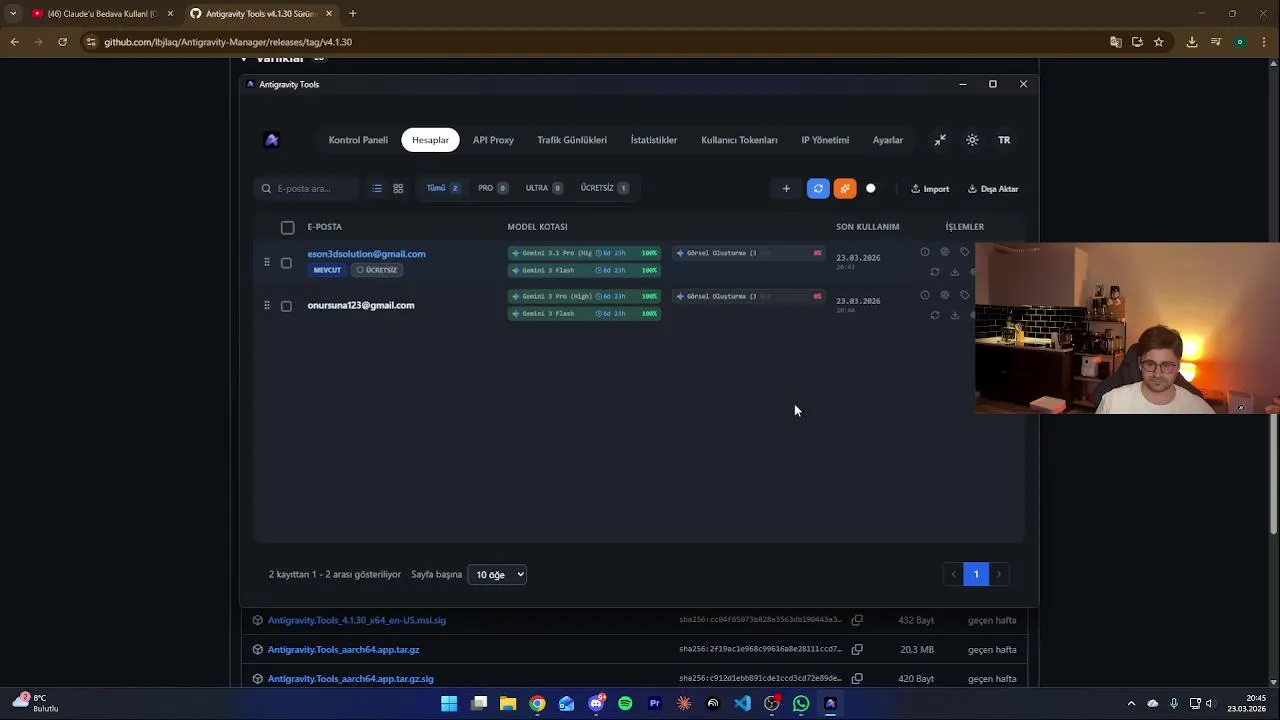The width and height of the screenshot is (1280, 720).
Task: Open the Kontrol Paneli tab
Action: (x=358, y=140)
